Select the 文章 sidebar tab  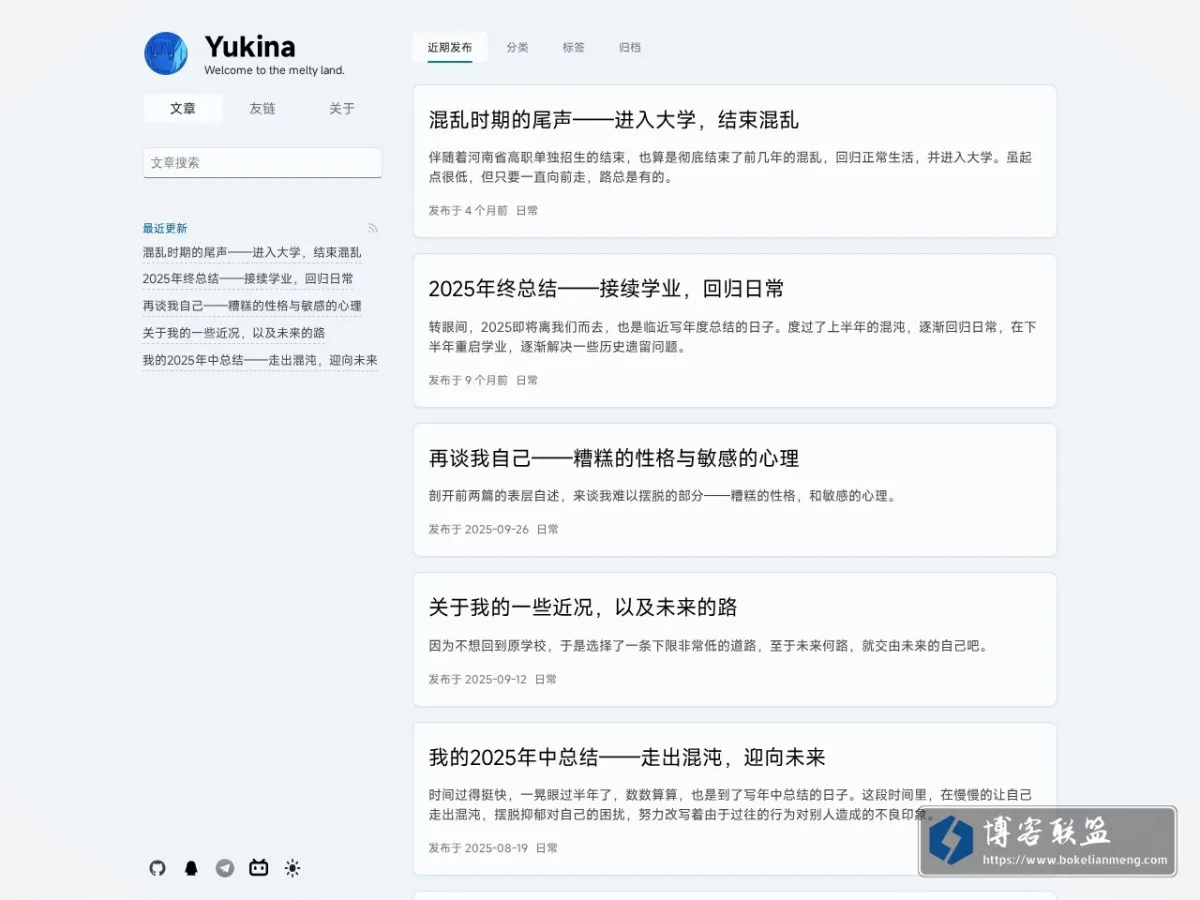[x=183, y=109]
